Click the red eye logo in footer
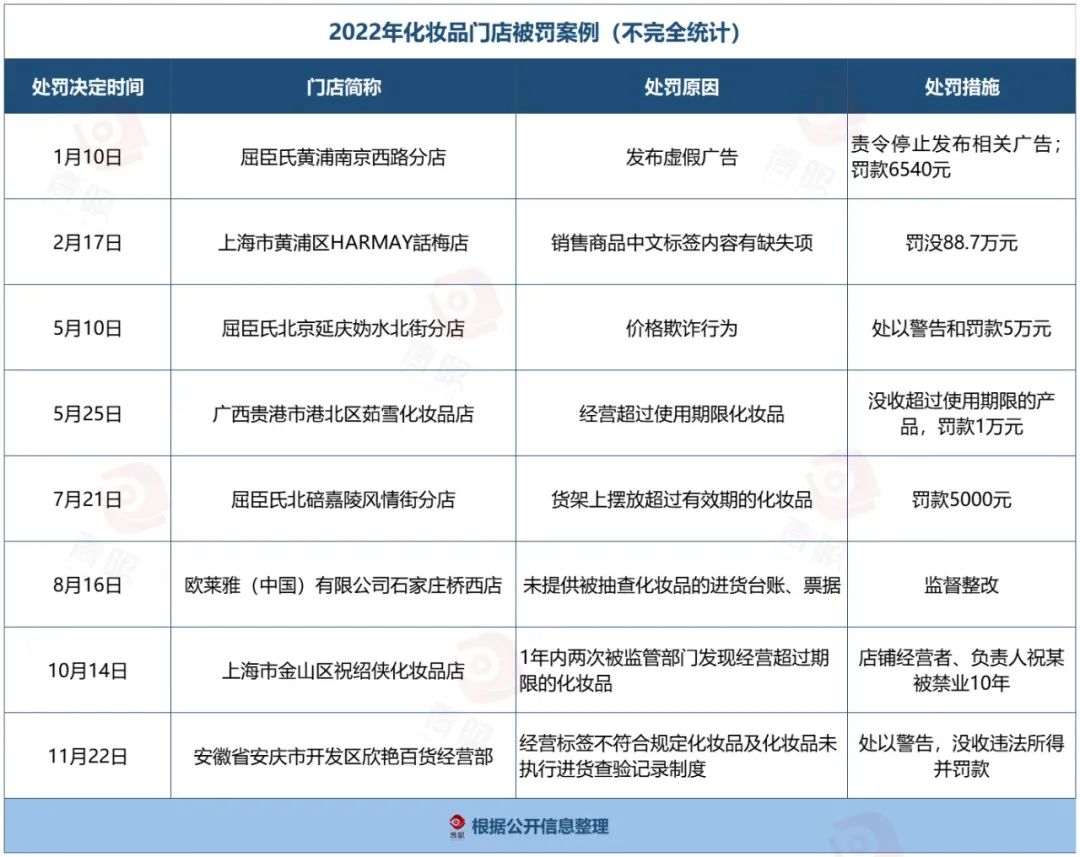 [x=457, y=826]
